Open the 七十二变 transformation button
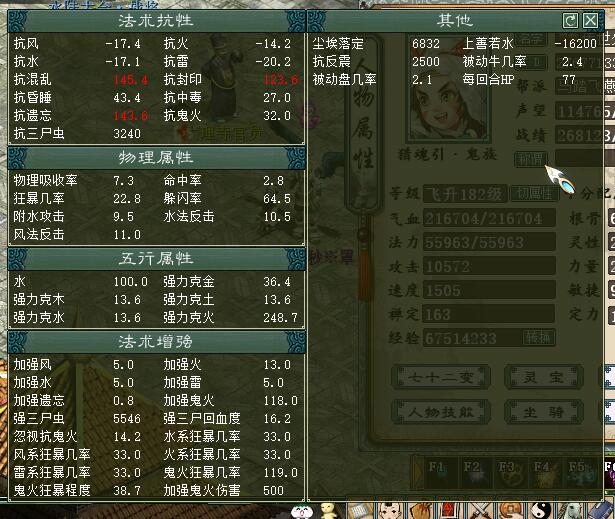Image resolution: width=615 pixels, height=519 pixels. tap(441, 378)
